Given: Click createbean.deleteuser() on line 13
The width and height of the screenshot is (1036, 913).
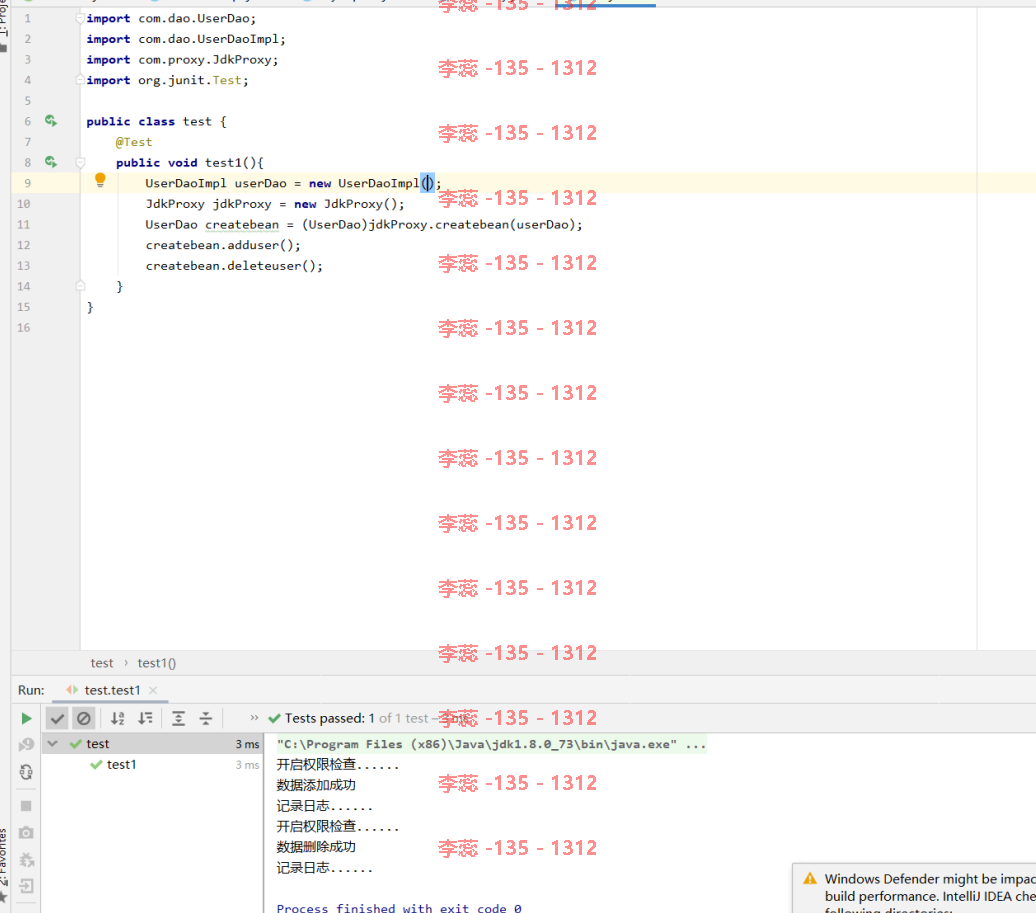Looking at the screenshot, I should [234, 266].
